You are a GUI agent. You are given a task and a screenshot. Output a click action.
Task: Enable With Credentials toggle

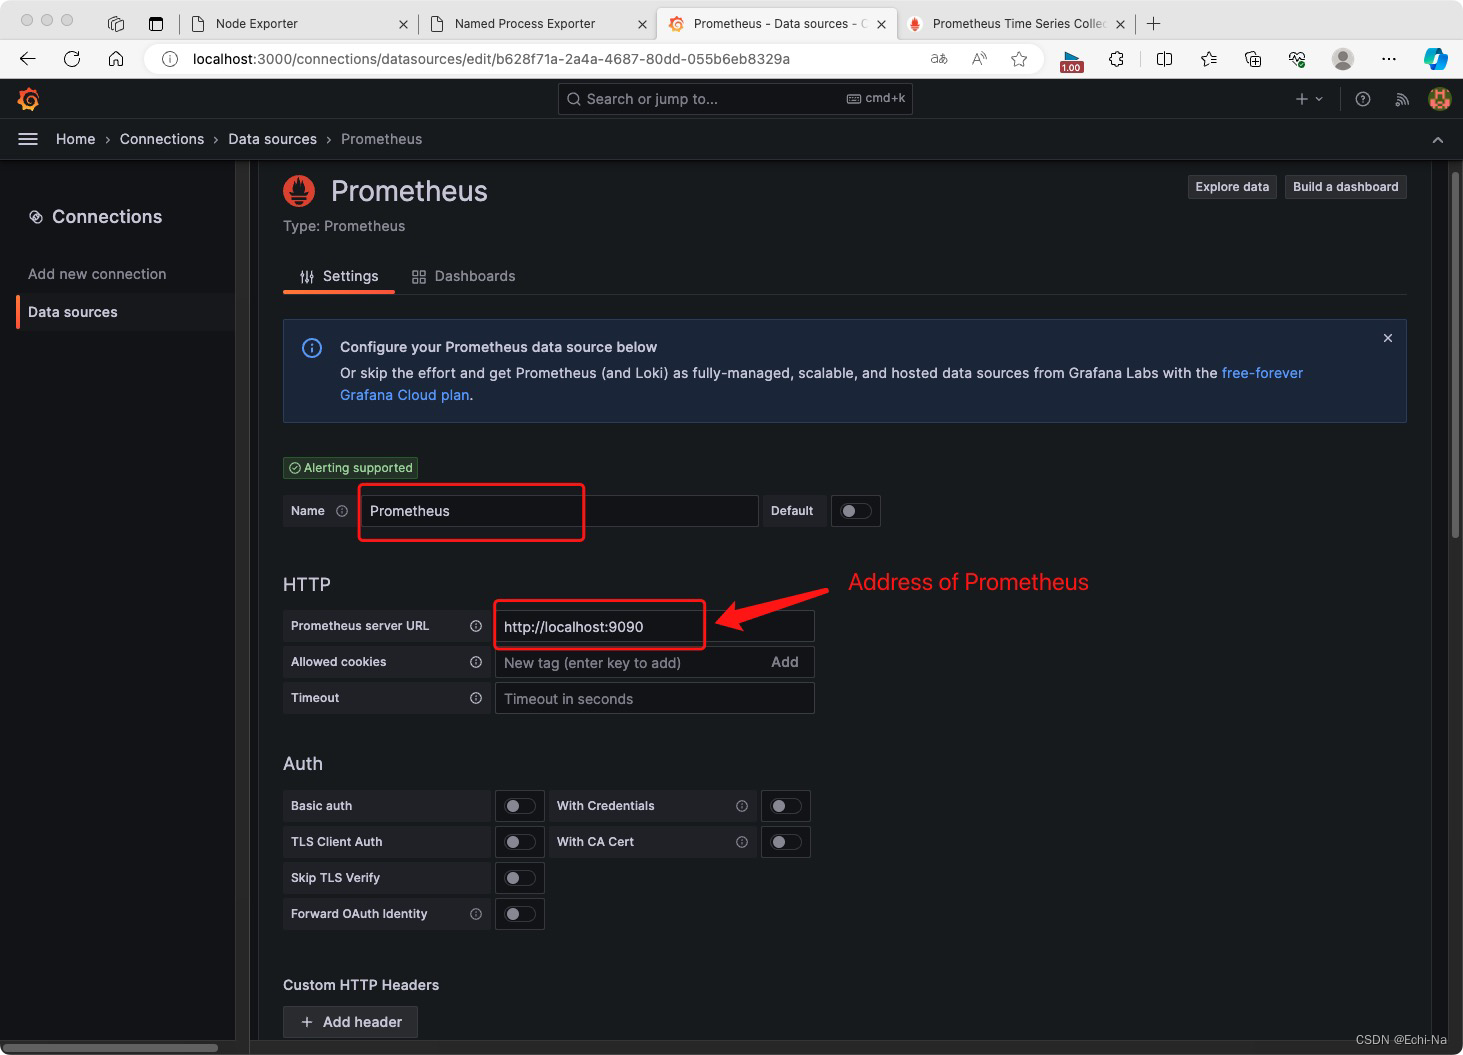pyautogui.click(x=786, y=806)
